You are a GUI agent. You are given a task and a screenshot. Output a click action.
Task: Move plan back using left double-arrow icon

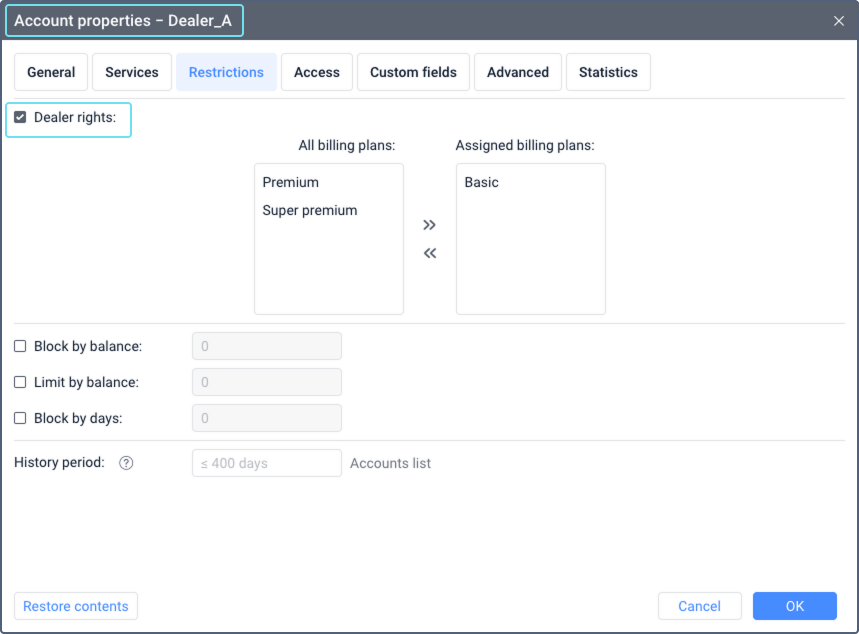[429, 253]
